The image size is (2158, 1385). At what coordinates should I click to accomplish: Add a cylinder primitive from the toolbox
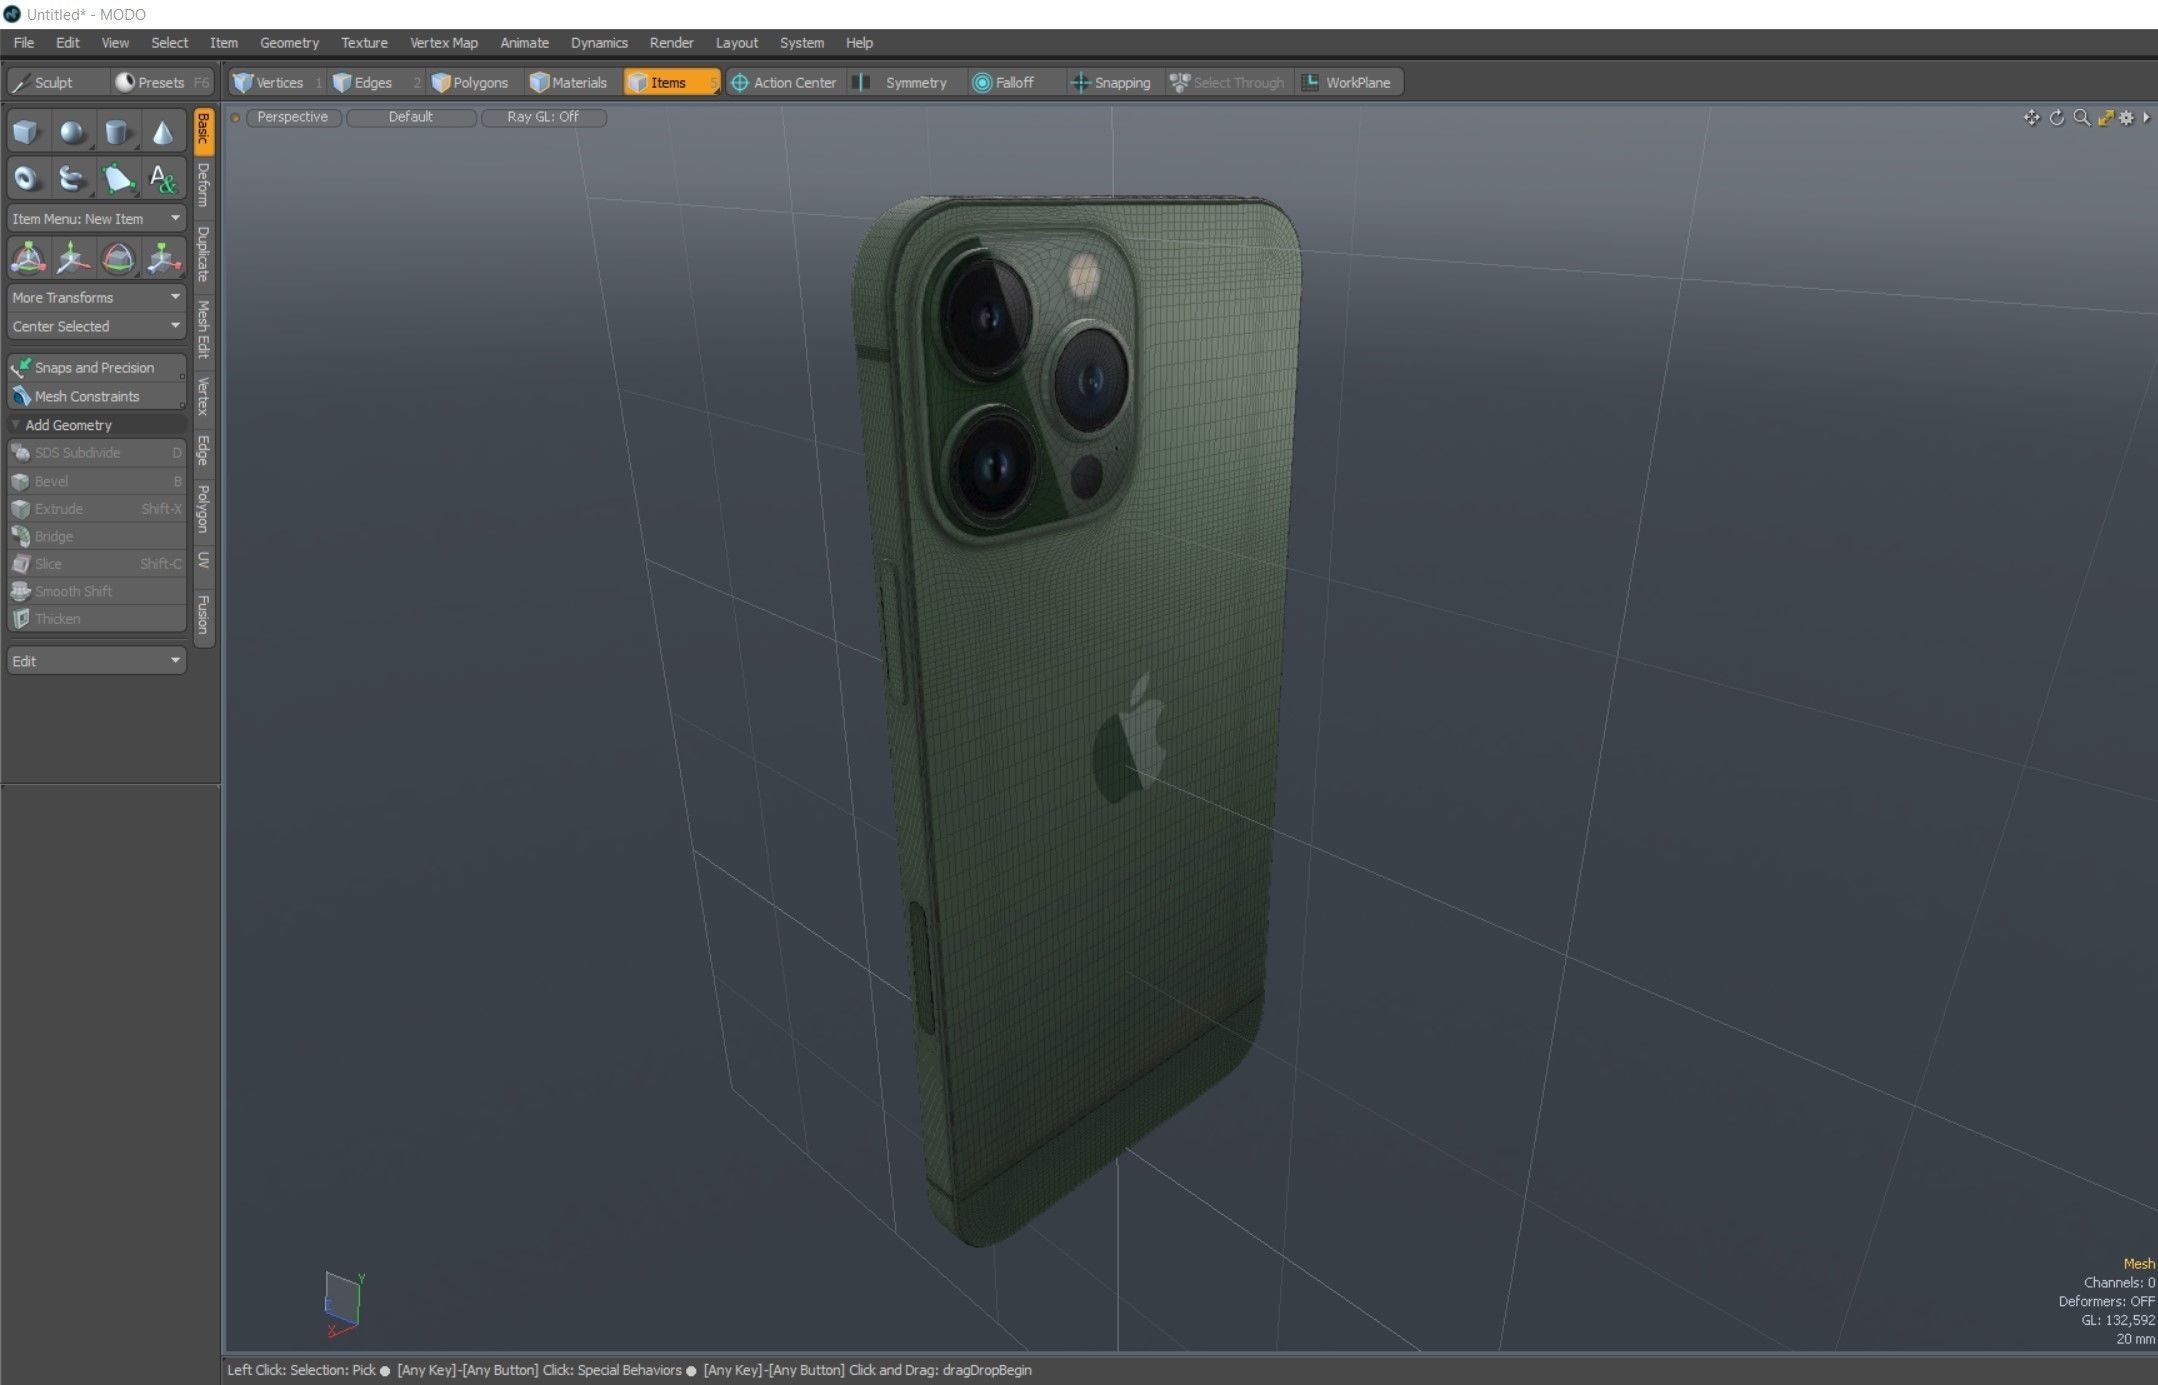(x=117, y=132)
